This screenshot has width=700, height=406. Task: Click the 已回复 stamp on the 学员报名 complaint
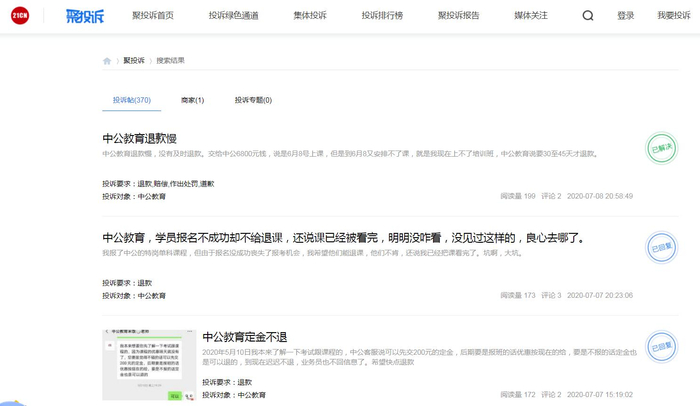click(x=662, y=247)
